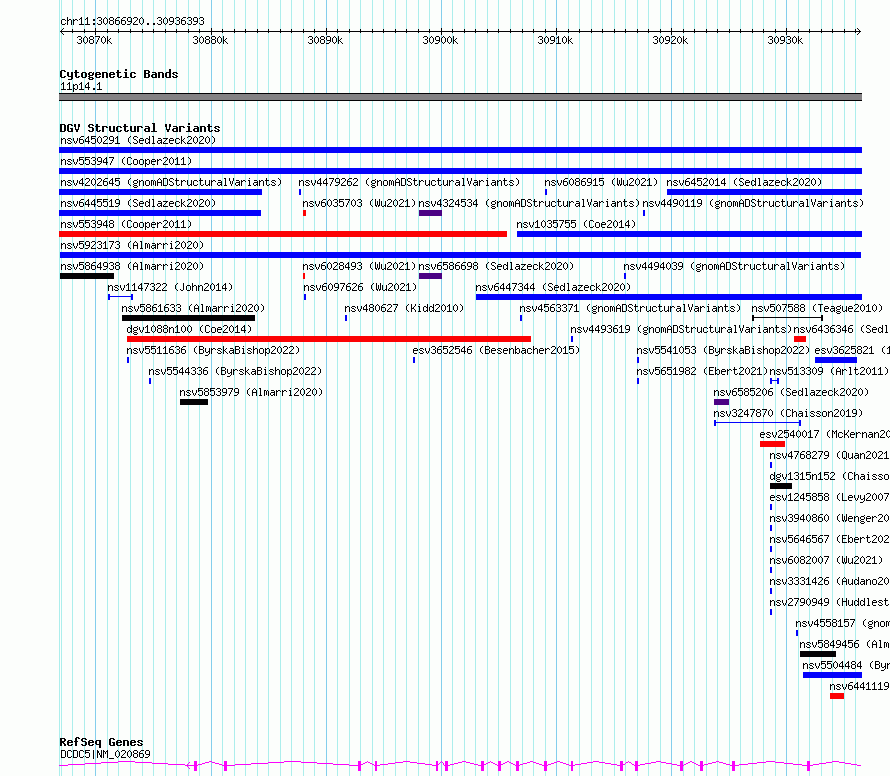890x776 pixels.
Task: Select the nsv4324534 gnomAD variant label
Action: [529, 203]
